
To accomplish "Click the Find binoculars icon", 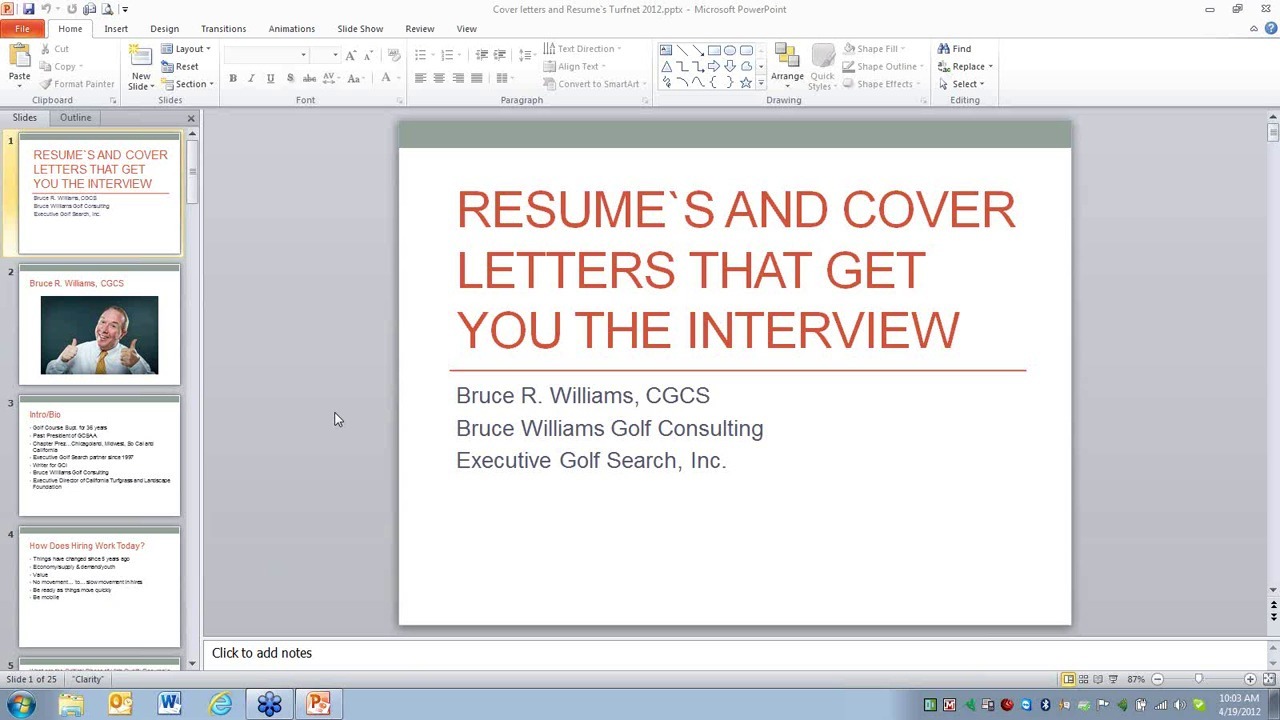I will 943,49.
